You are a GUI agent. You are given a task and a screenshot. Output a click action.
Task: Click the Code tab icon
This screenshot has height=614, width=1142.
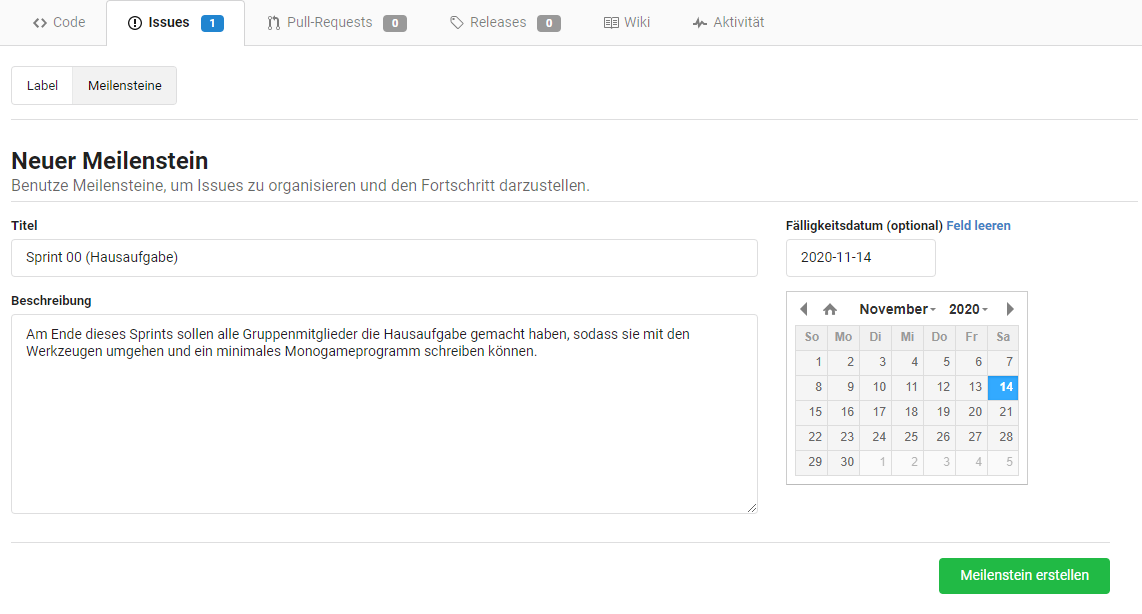[x=40, y=23]
